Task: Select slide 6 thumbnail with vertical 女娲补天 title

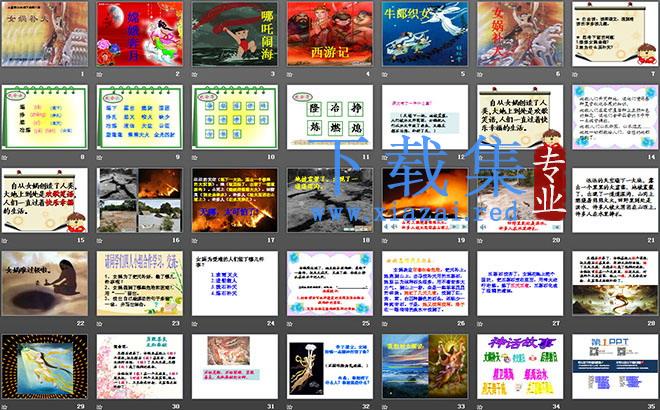Action: 520,34
